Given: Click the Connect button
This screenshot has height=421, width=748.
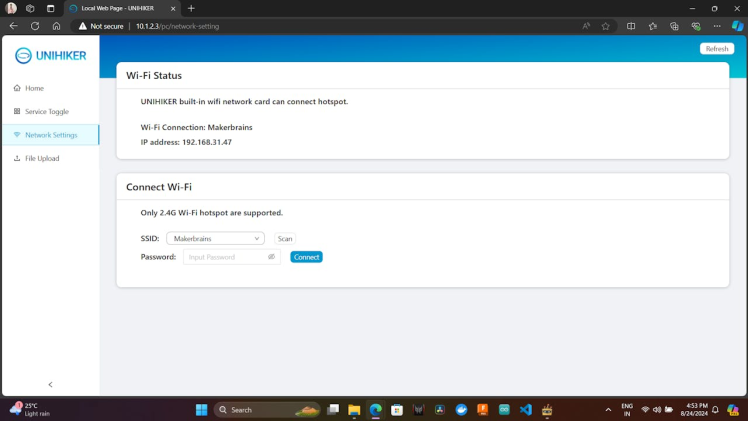Looking at the screenshot, I should pyautogui.click(x=306, y=257).
